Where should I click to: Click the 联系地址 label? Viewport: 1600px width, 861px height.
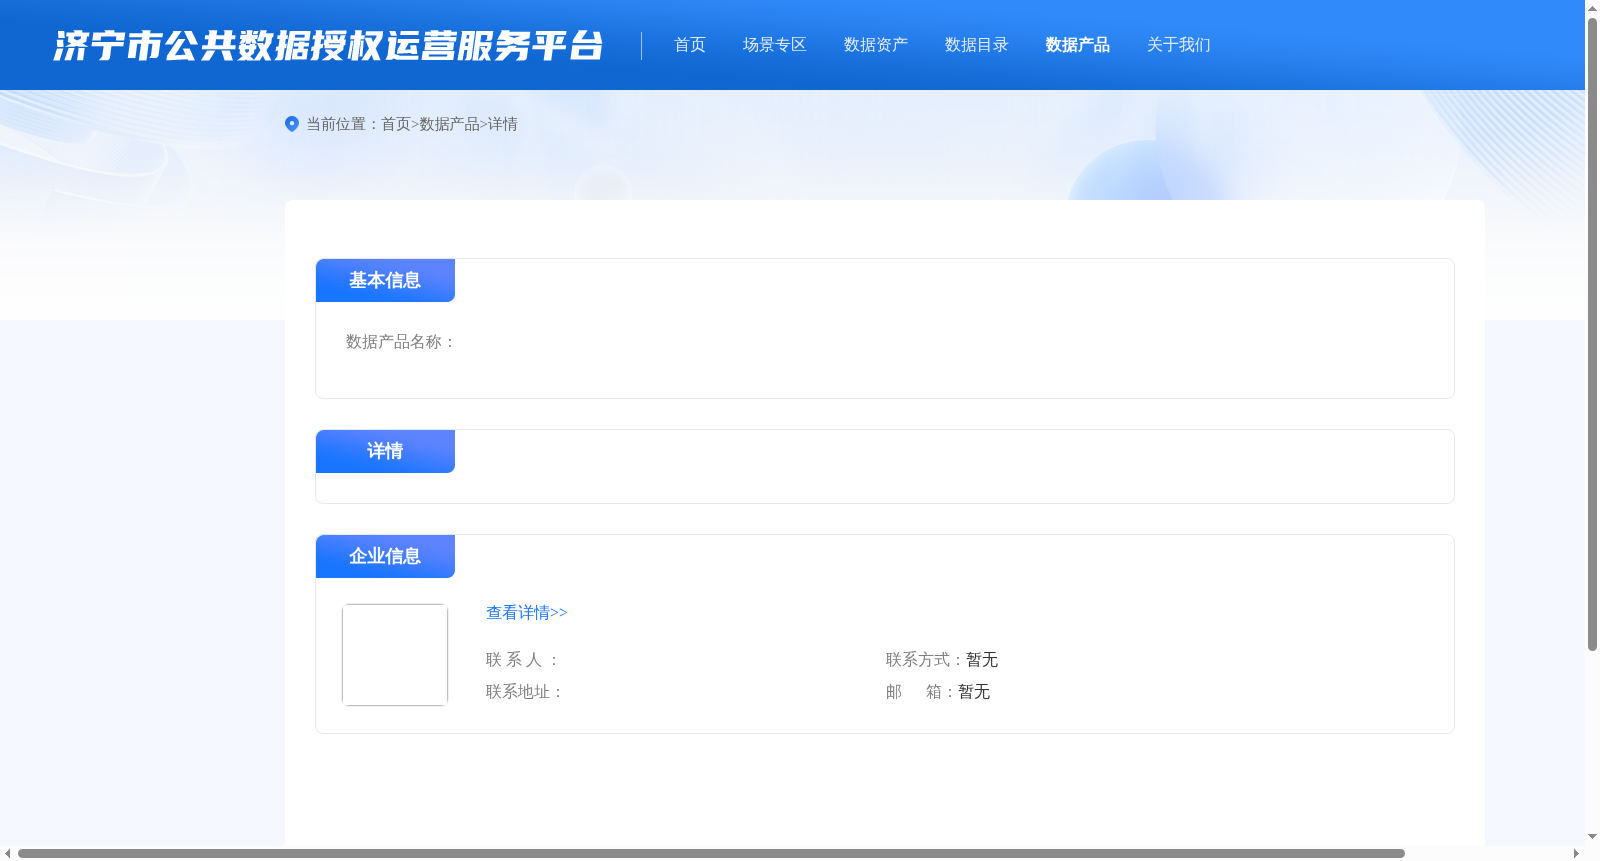(x=525, y=692)
